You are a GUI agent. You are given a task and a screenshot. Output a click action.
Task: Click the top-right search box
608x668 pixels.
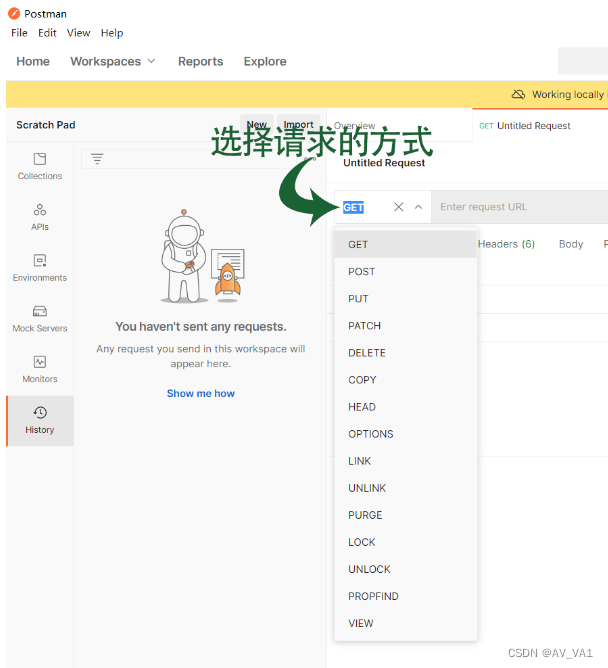[582, 61]
